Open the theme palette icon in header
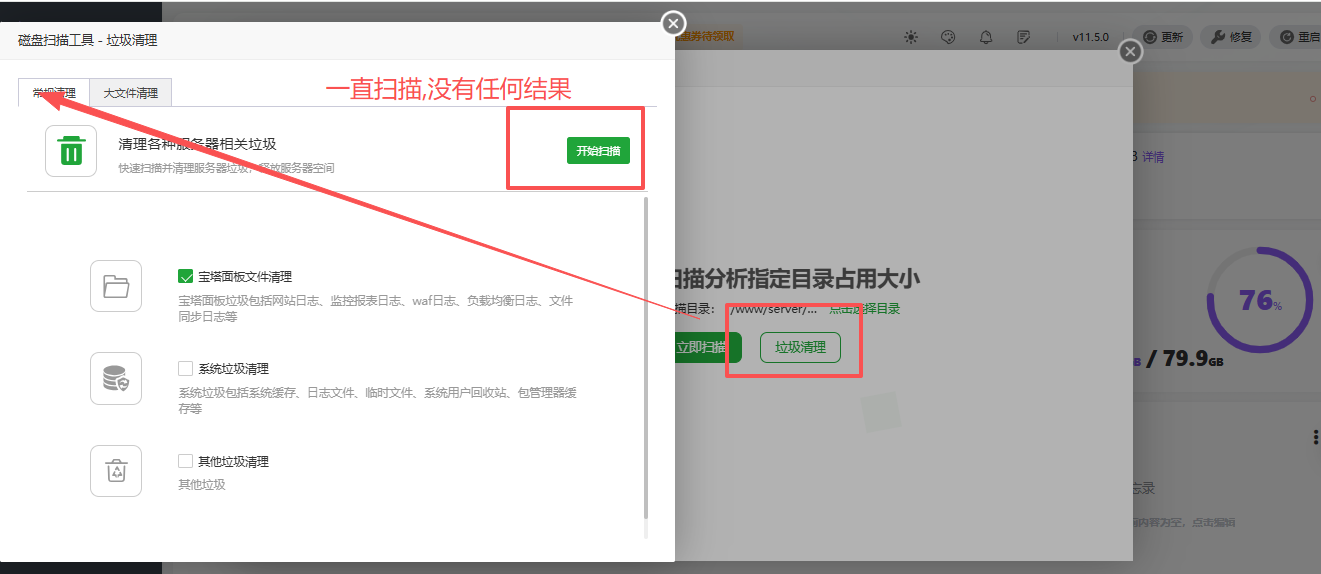The height and width of the screenshot is (574, 1321). [x=949, y=37]
